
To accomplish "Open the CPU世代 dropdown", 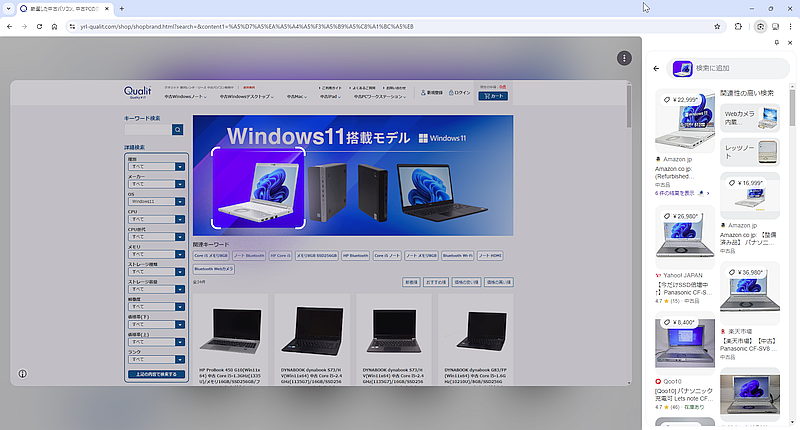I will (x=156, y=237).
